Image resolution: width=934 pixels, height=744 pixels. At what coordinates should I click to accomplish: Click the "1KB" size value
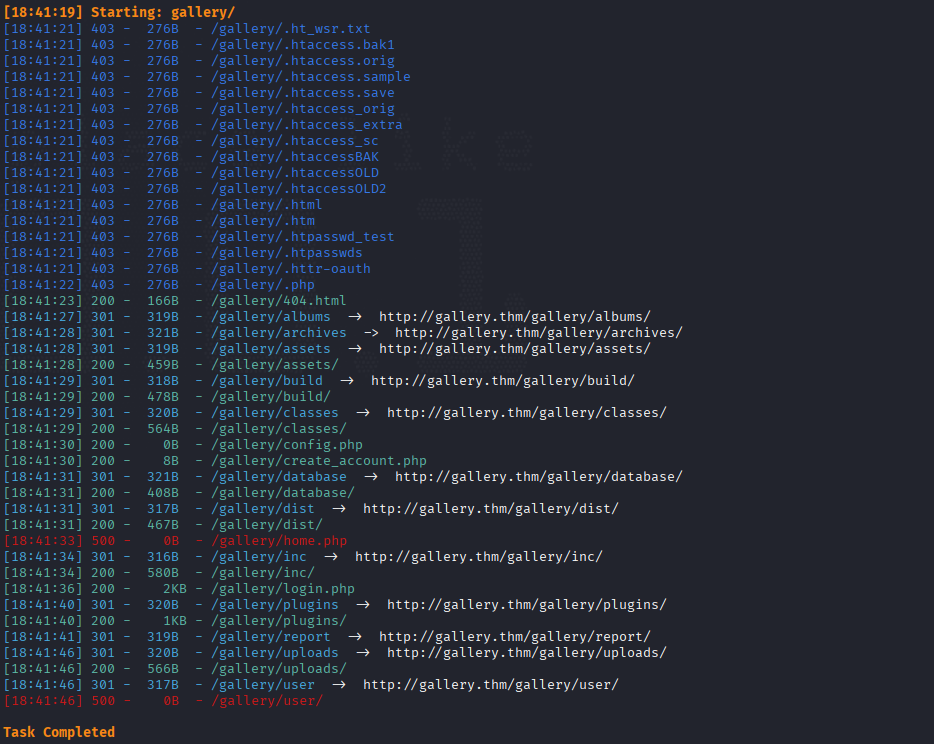pos(175,621)
